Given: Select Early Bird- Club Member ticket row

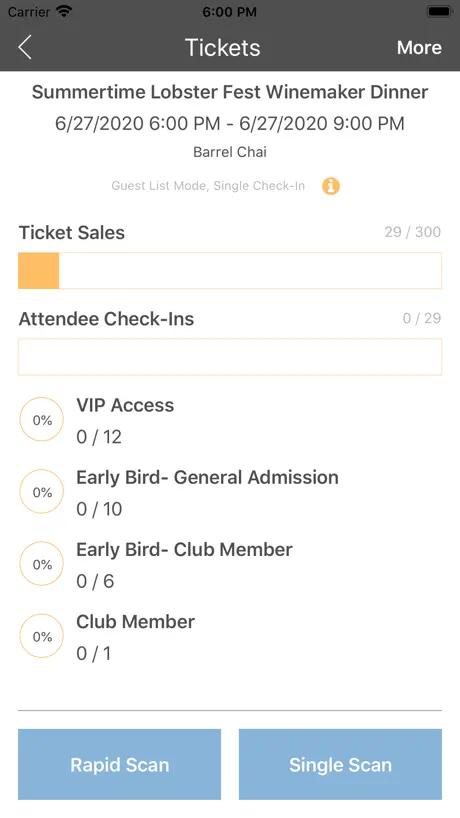Looking at the screenshot, I should pos(230,564).
